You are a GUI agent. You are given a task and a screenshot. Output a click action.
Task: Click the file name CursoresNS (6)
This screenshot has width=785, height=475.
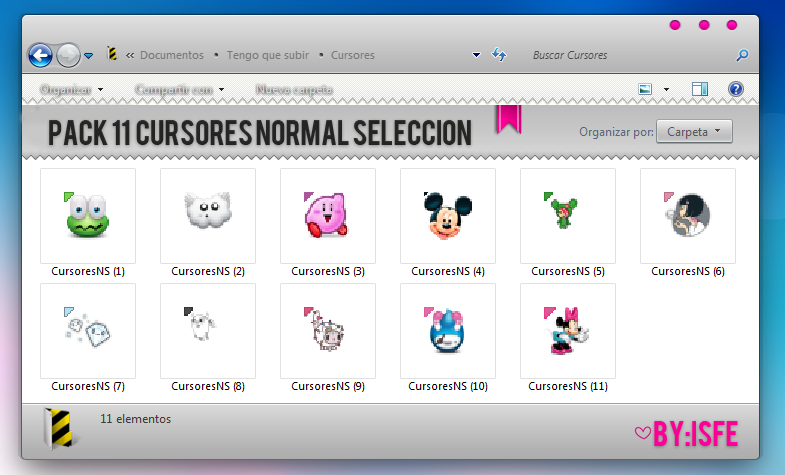pyautogui.click(x=688, y=271)
